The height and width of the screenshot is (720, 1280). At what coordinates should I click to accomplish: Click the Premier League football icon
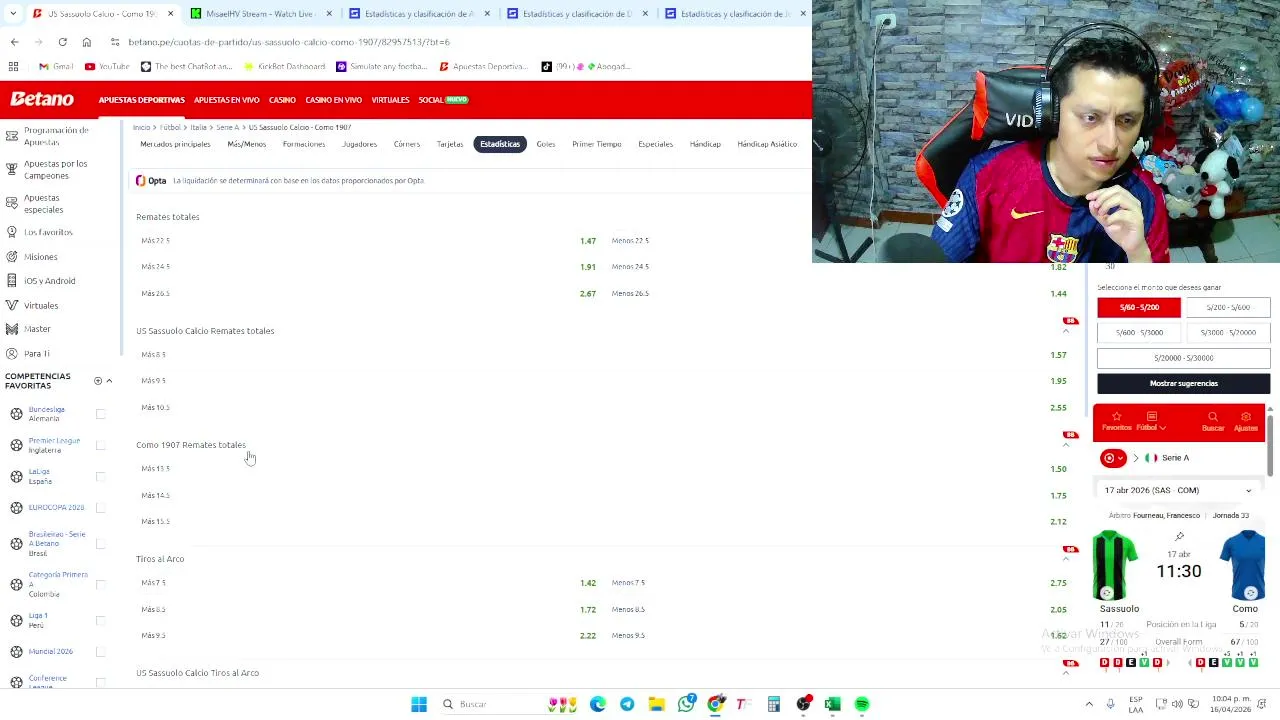(16, 445)
